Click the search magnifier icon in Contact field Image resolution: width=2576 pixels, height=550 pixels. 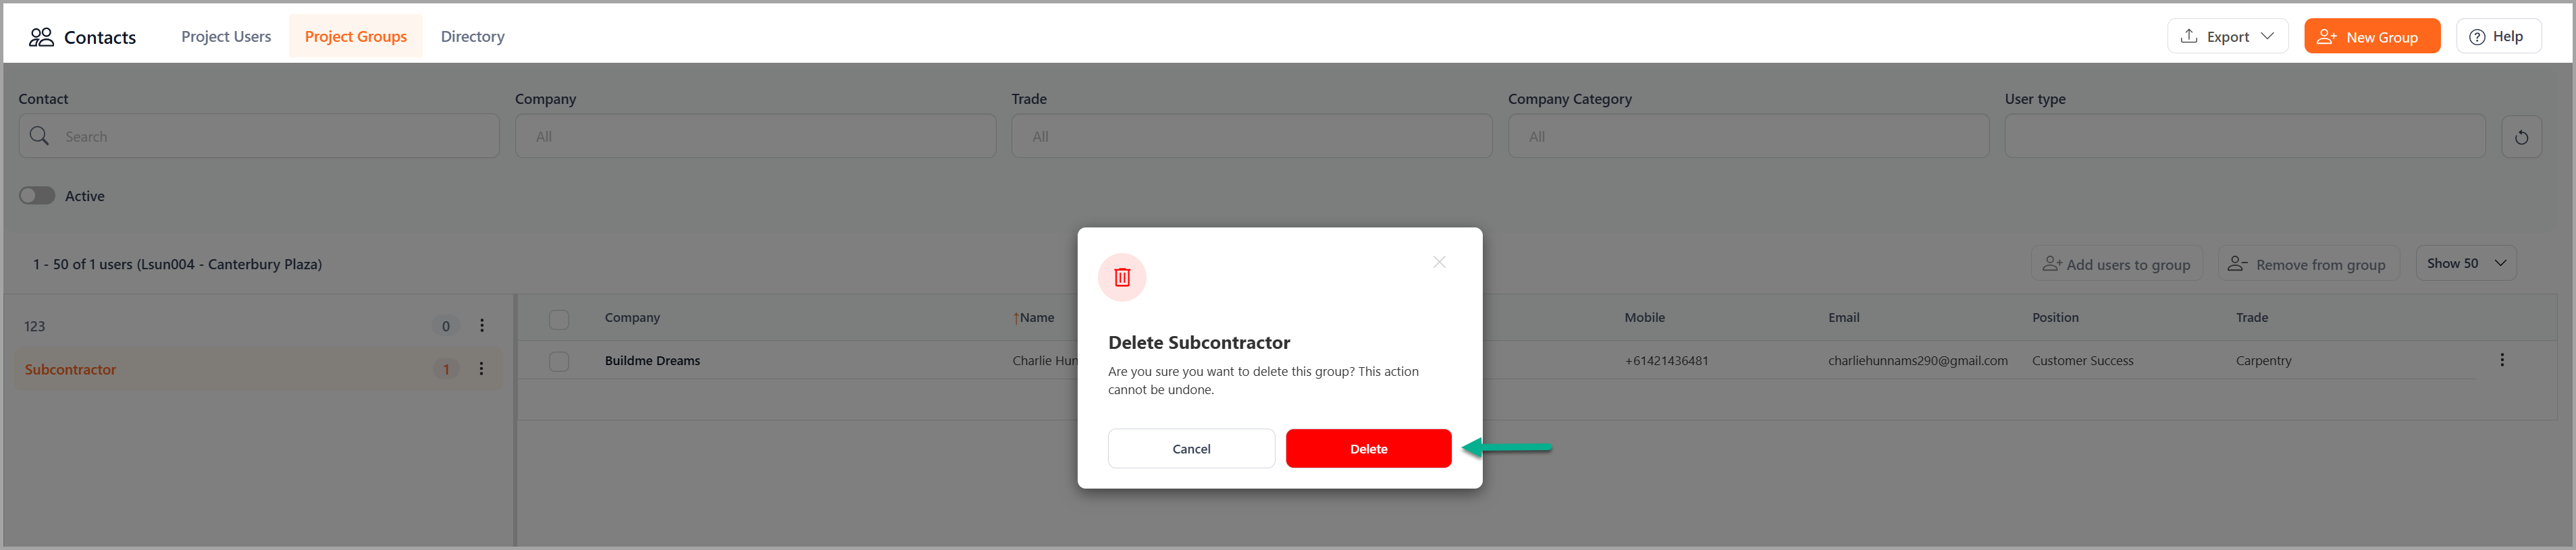click(x=39, y=136)
